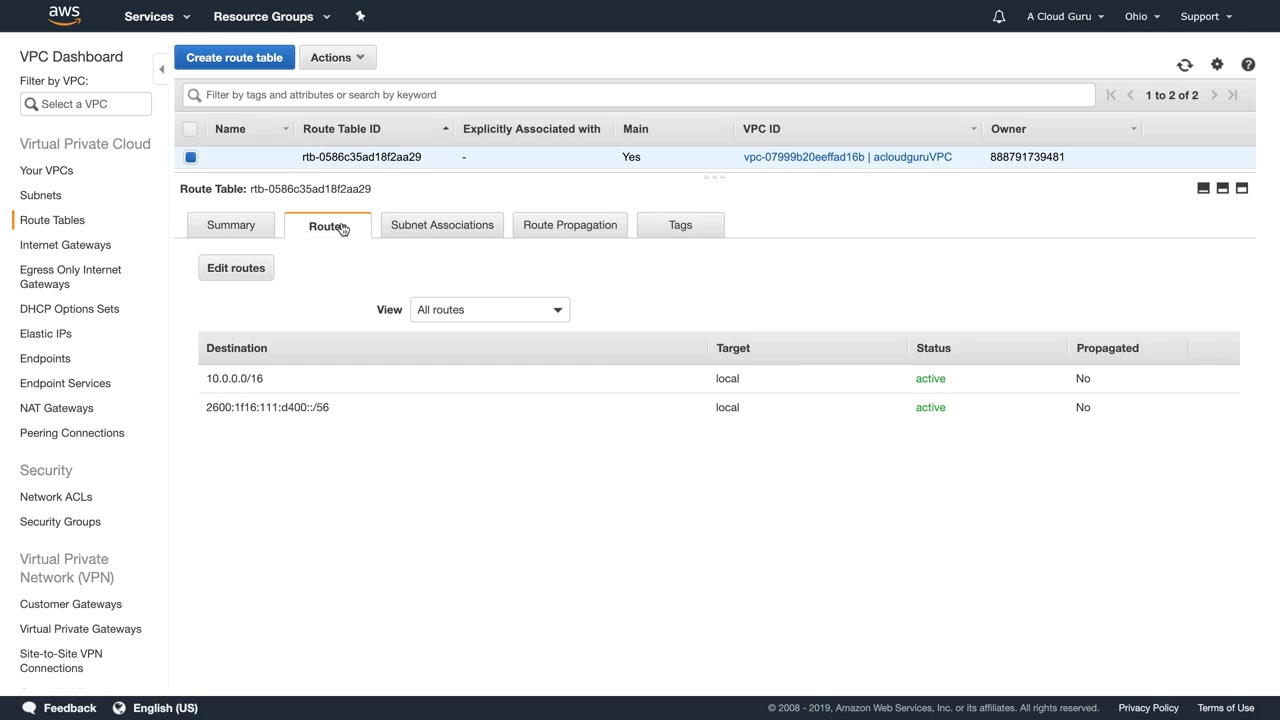1280x720 pixels.
Task: Collapse the VPC Dashboard sidebar arrow
Action: coord(162,69)
